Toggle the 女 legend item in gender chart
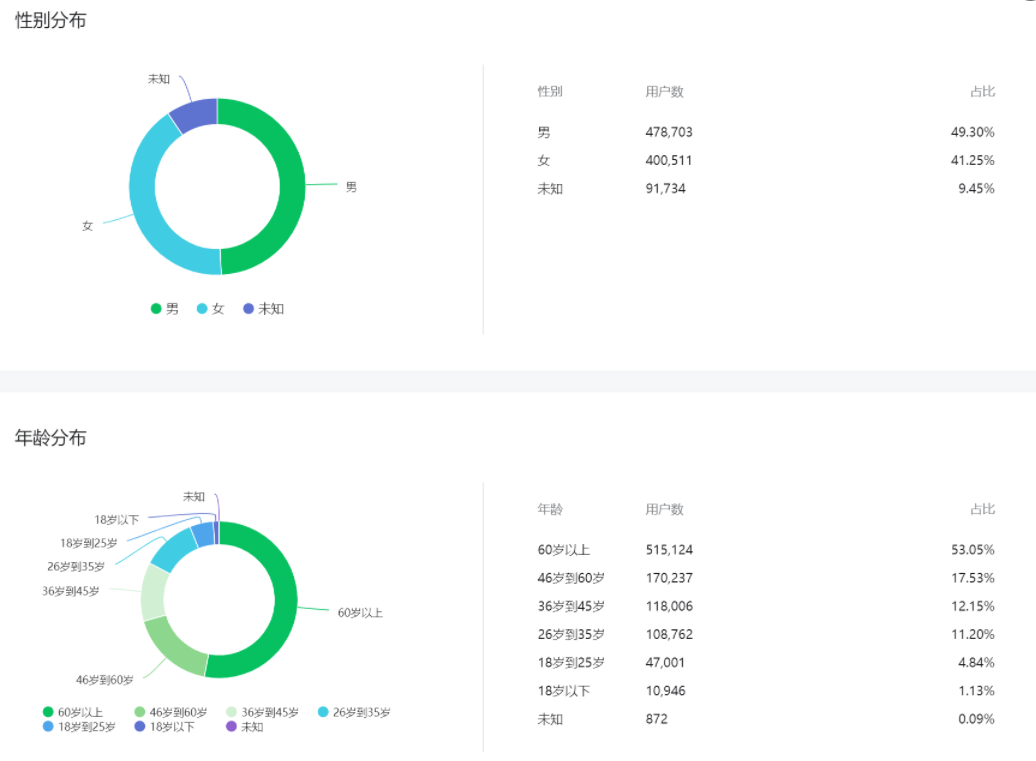This screenshot has height=761, width=1036. pos(211,309)
